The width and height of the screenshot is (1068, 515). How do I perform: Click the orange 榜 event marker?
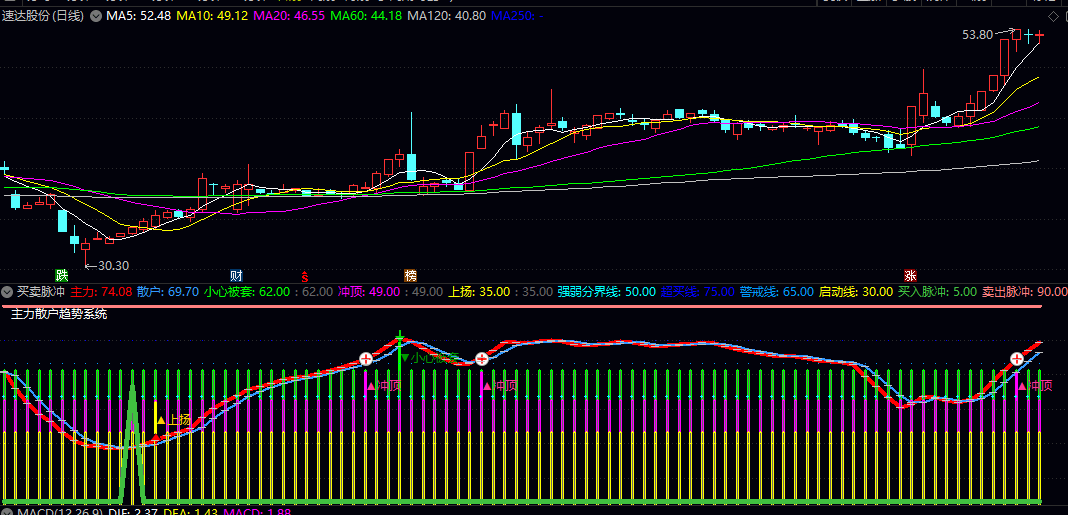pos(410,275)
